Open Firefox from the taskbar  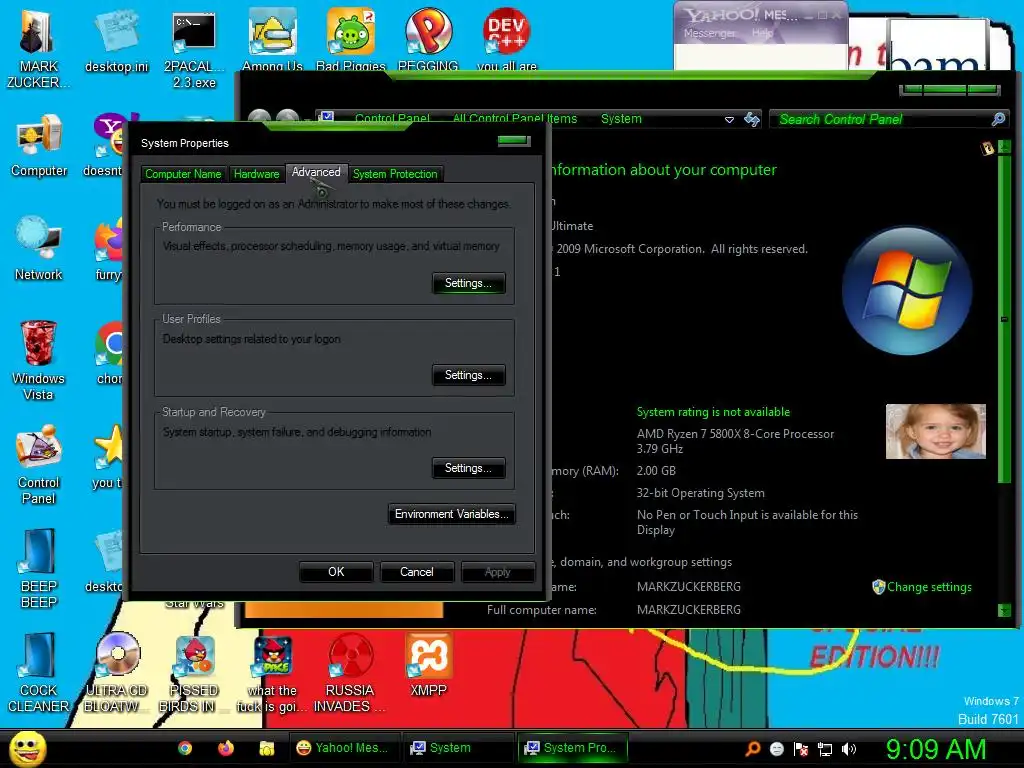click(226, 748)
